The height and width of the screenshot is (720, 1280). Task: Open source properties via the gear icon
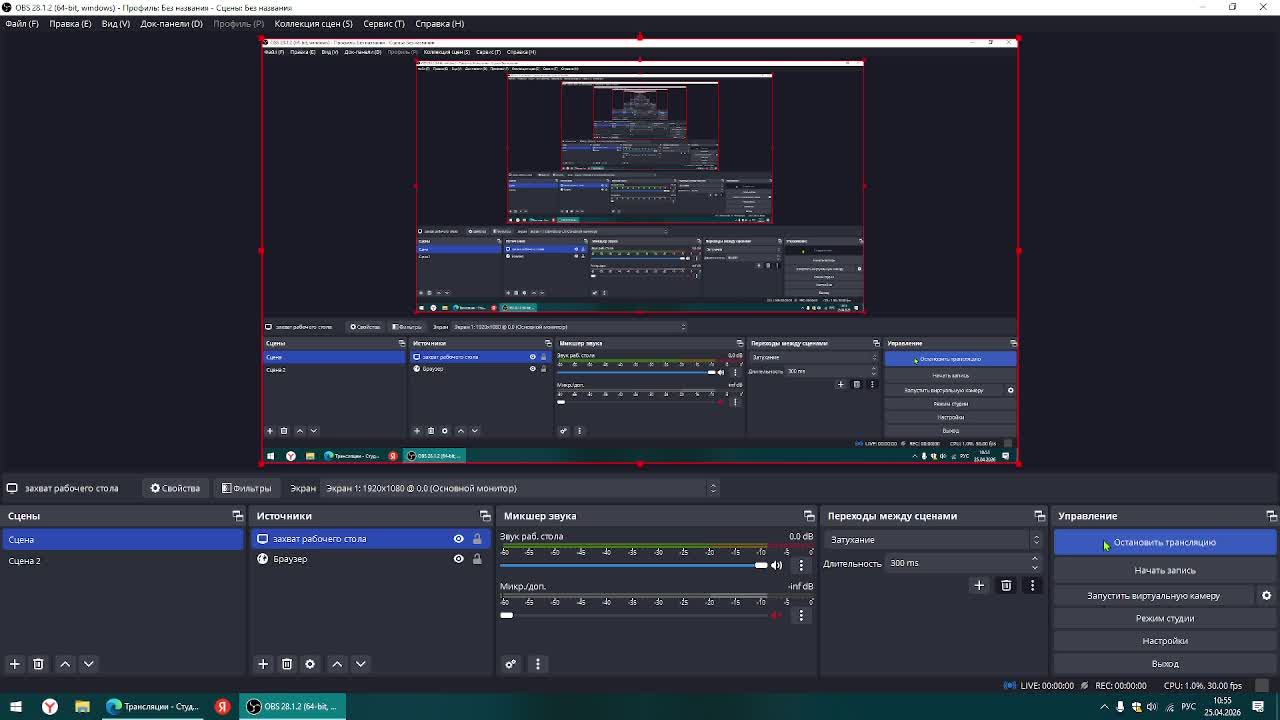click(x=310, y=664)
